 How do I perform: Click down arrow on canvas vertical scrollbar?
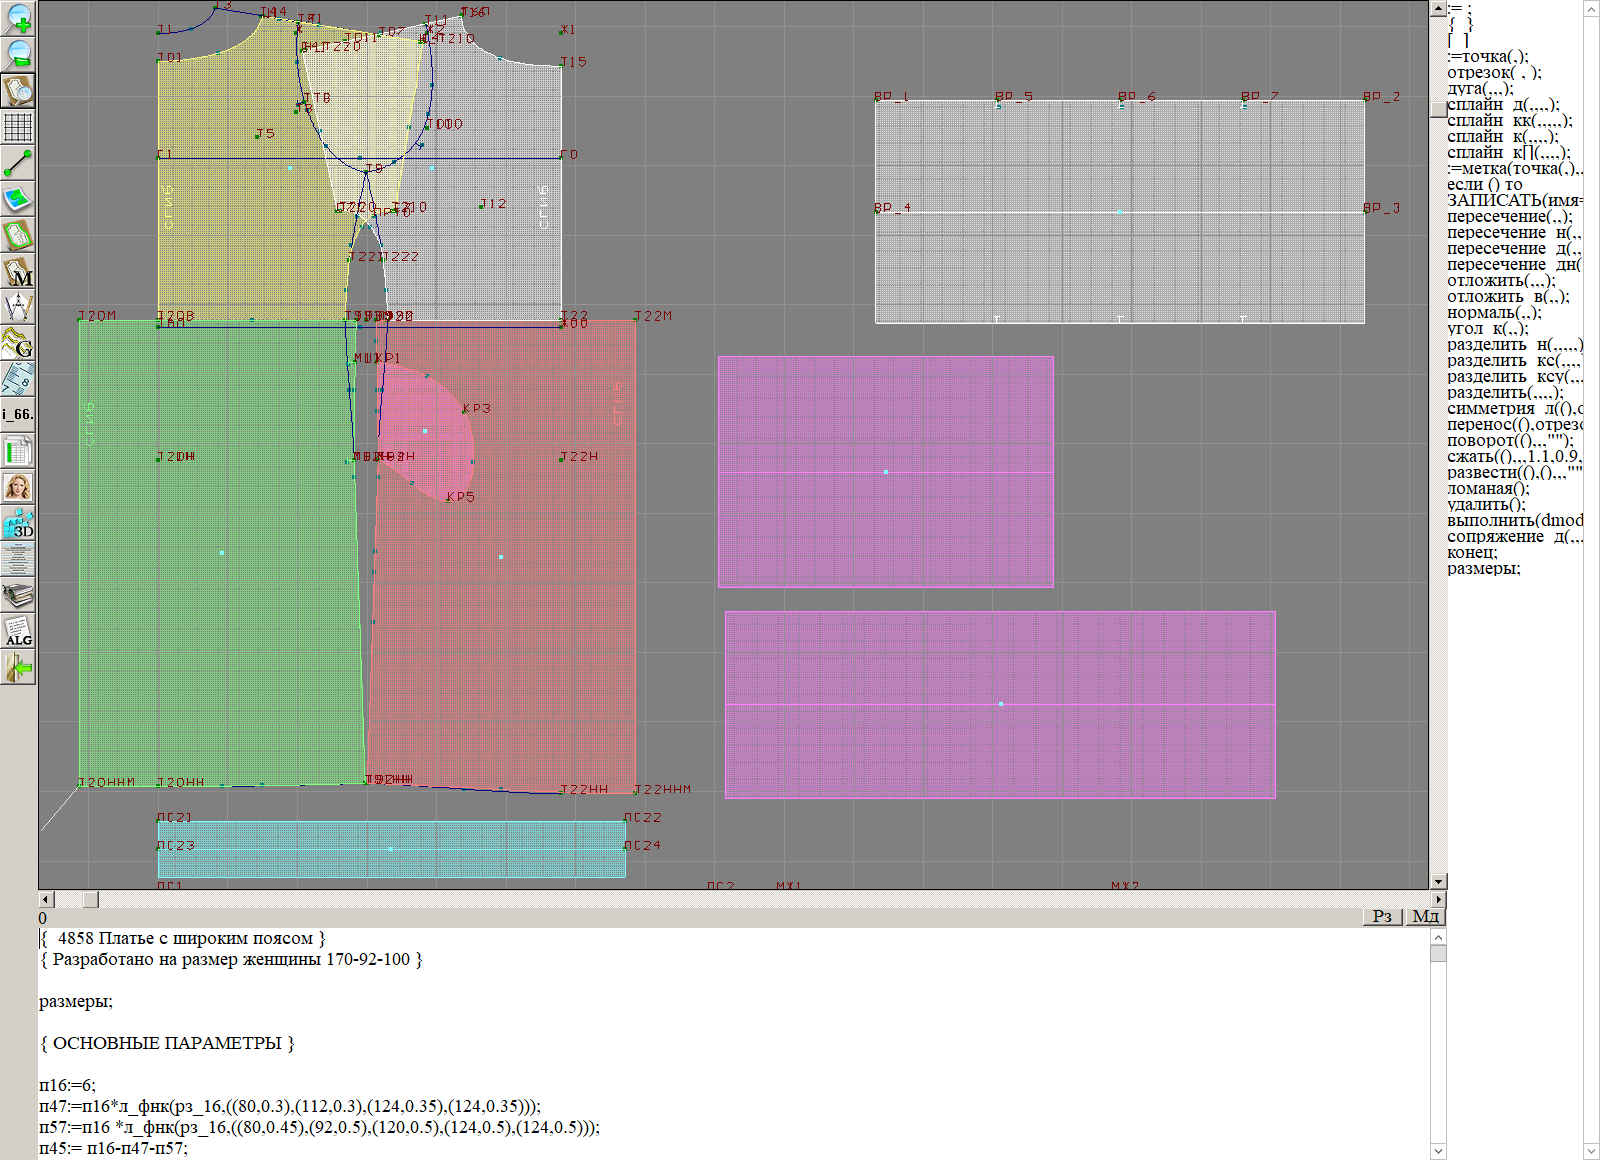[1438, 881]
